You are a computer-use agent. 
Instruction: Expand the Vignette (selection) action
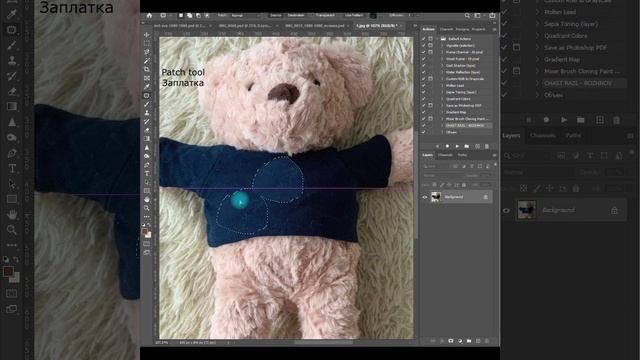(x=442, y=45)
